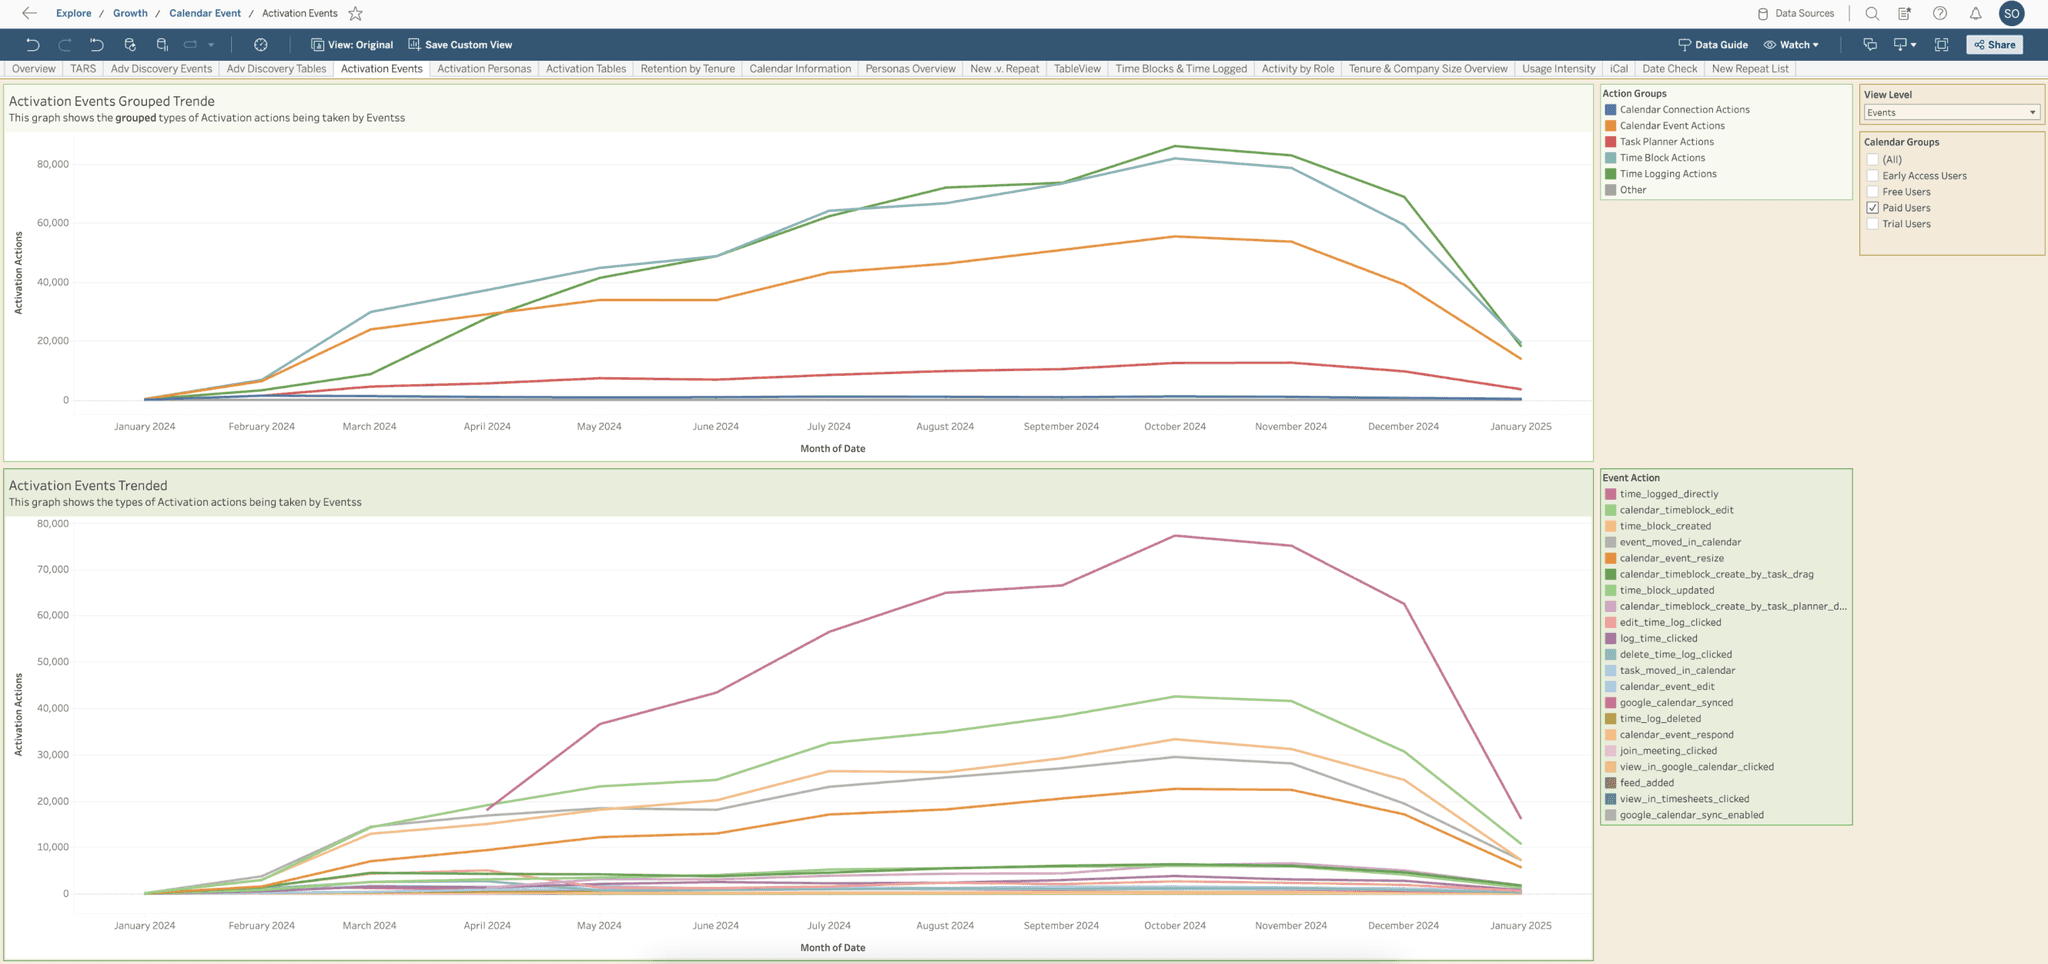Click the Share button

pyautogui.click(x=1994, y=44)
